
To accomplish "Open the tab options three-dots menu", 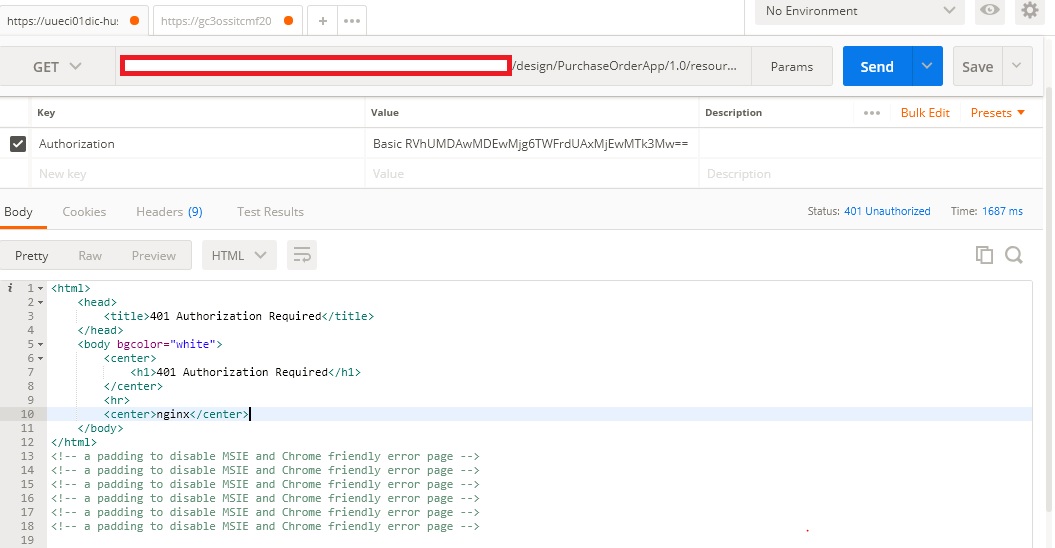I will [352, 21].
